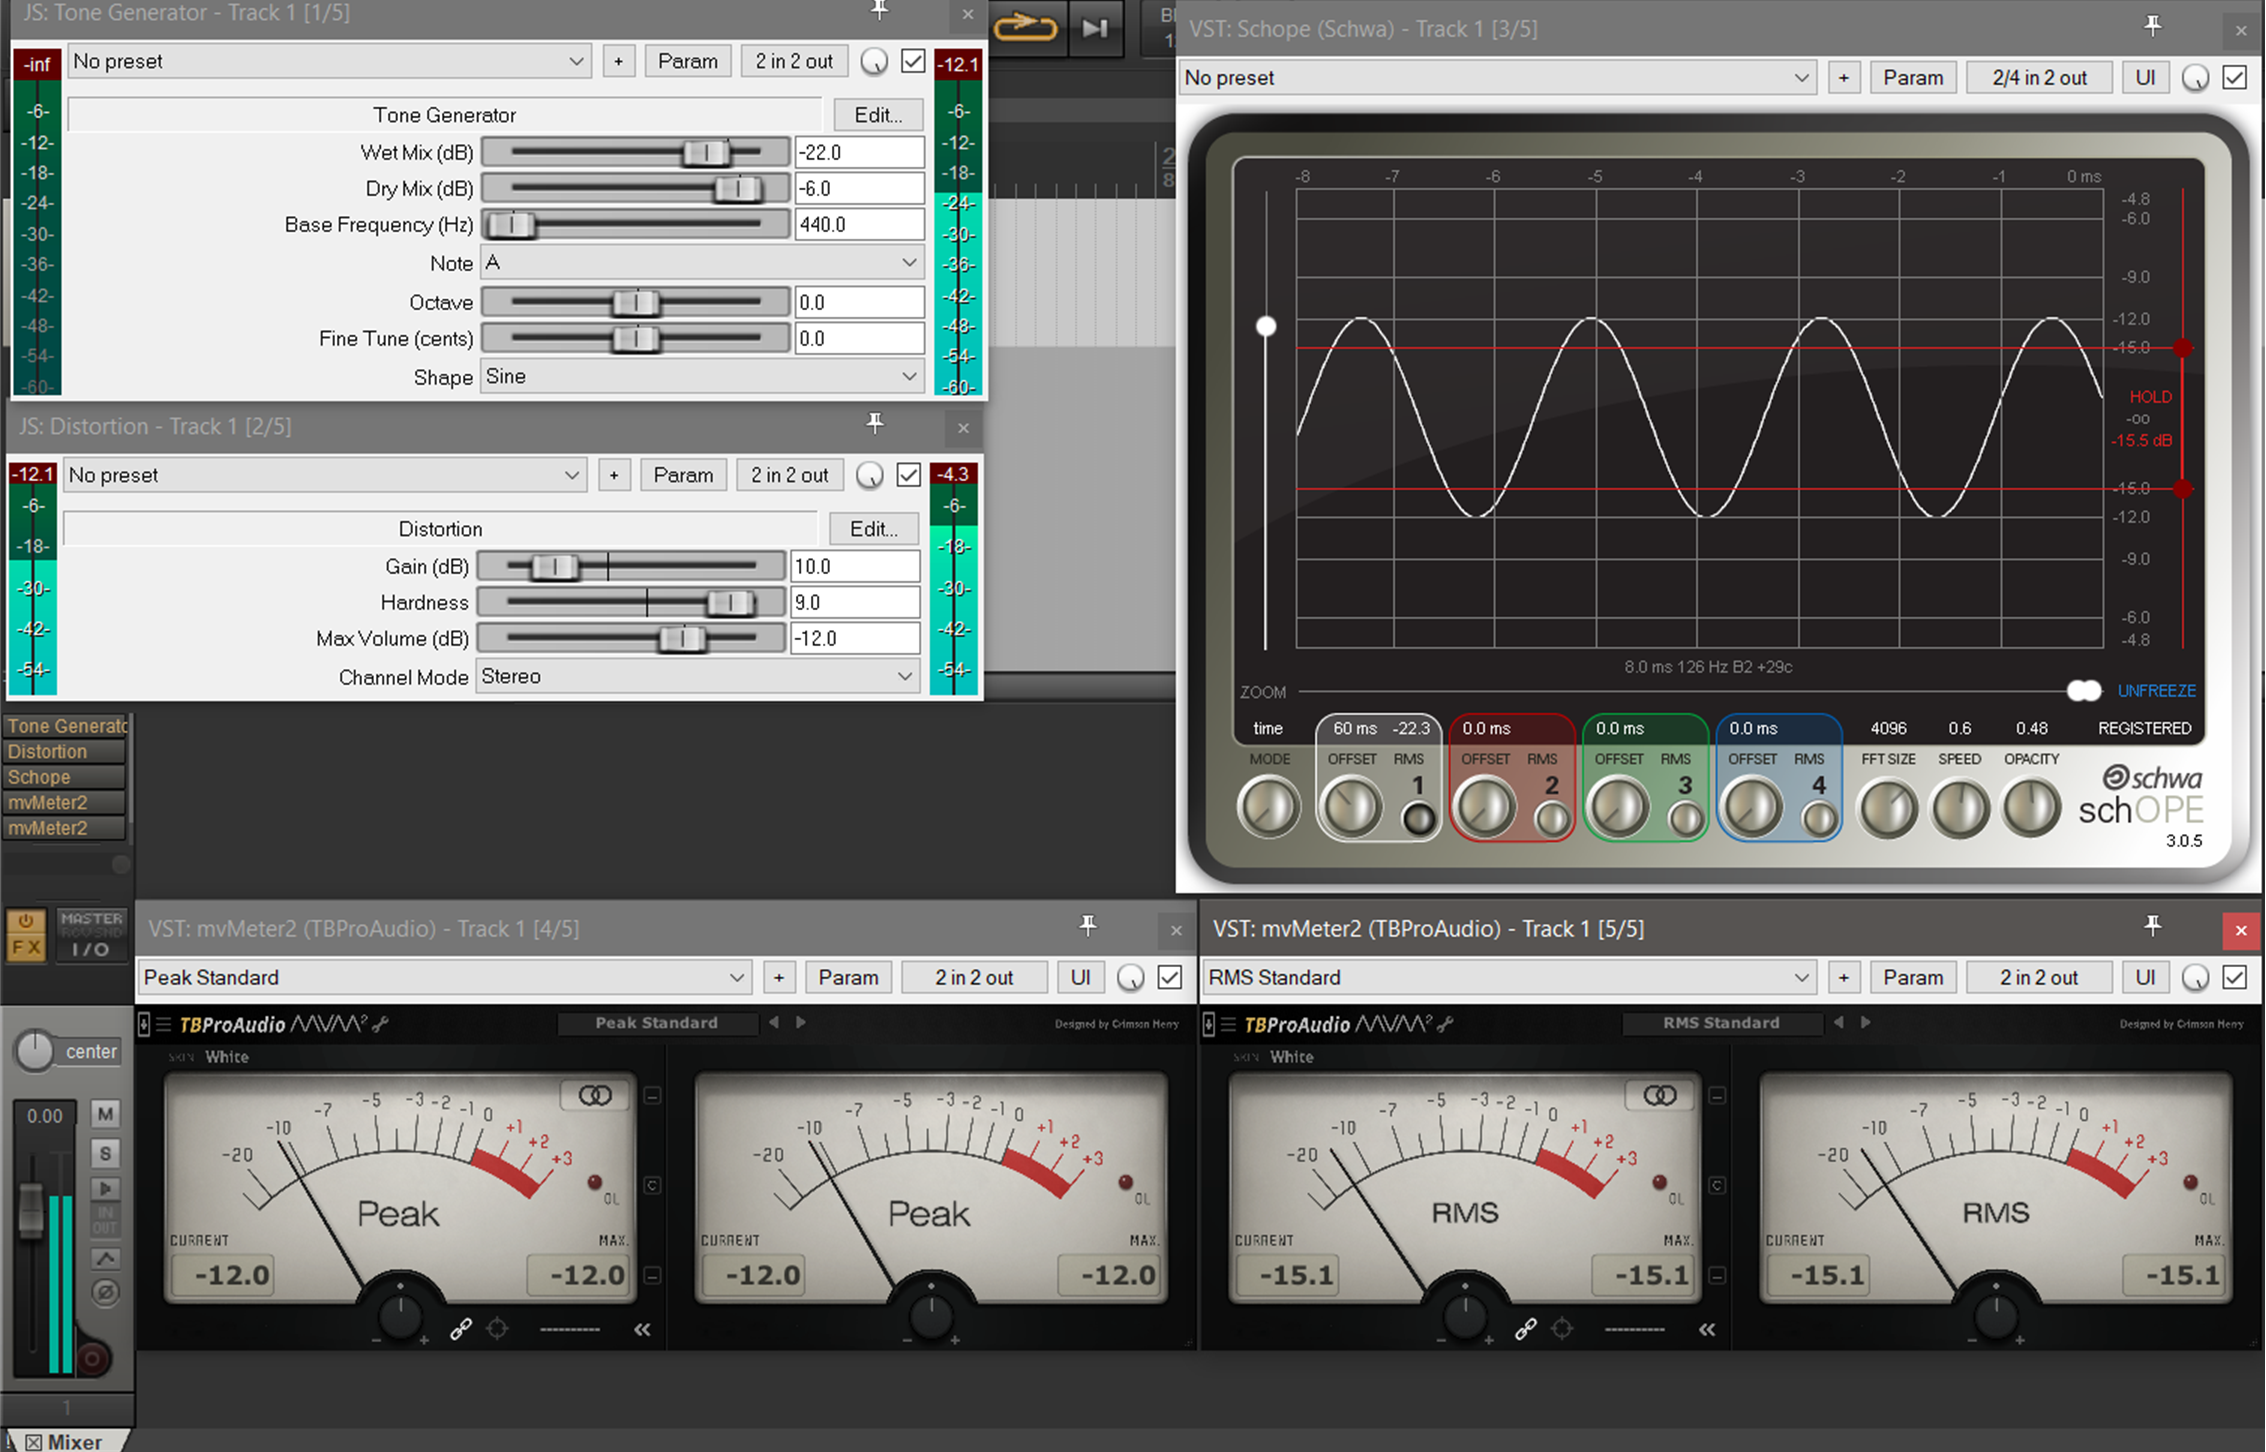
Task: Pin the Schope plugin window
Action: tap(2152, 27)
